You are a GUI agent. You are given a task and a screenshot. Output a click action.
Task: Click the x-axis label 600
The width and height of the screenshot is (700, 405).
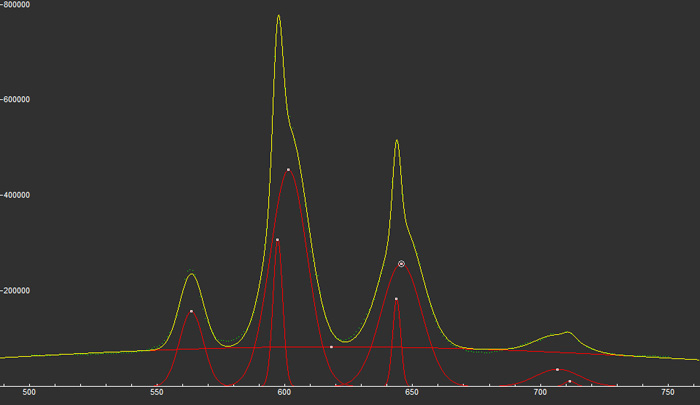(x=284, y=392)
